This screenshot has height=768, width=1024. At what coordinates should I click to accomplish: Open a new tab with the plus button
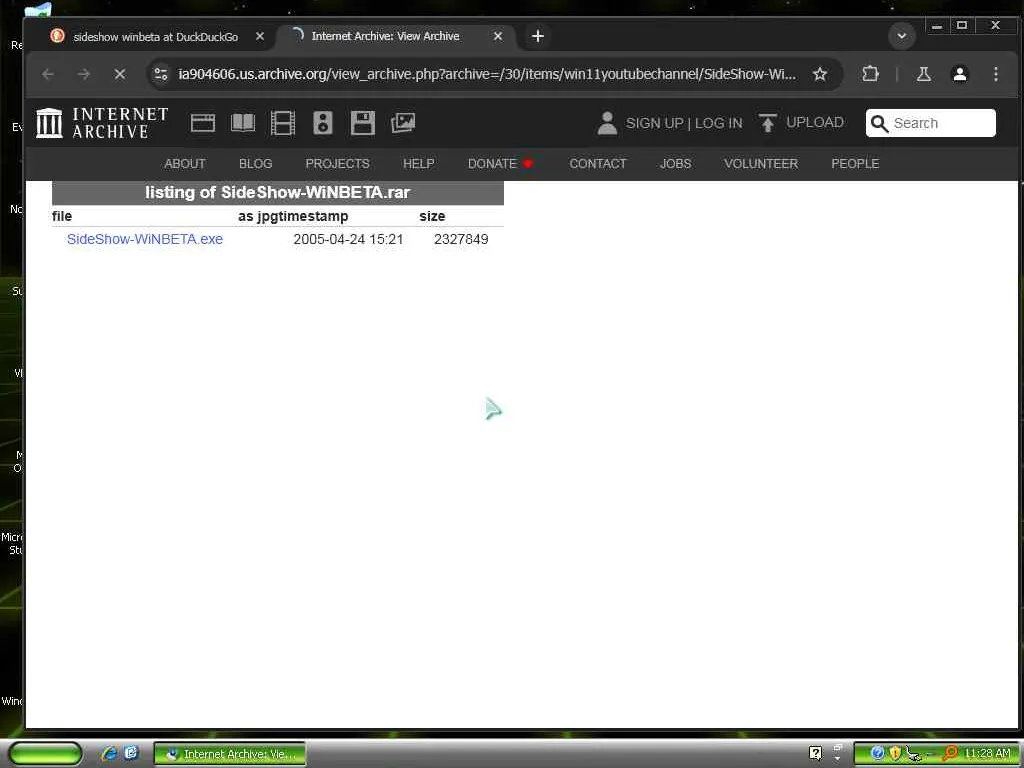click(537, 36)
